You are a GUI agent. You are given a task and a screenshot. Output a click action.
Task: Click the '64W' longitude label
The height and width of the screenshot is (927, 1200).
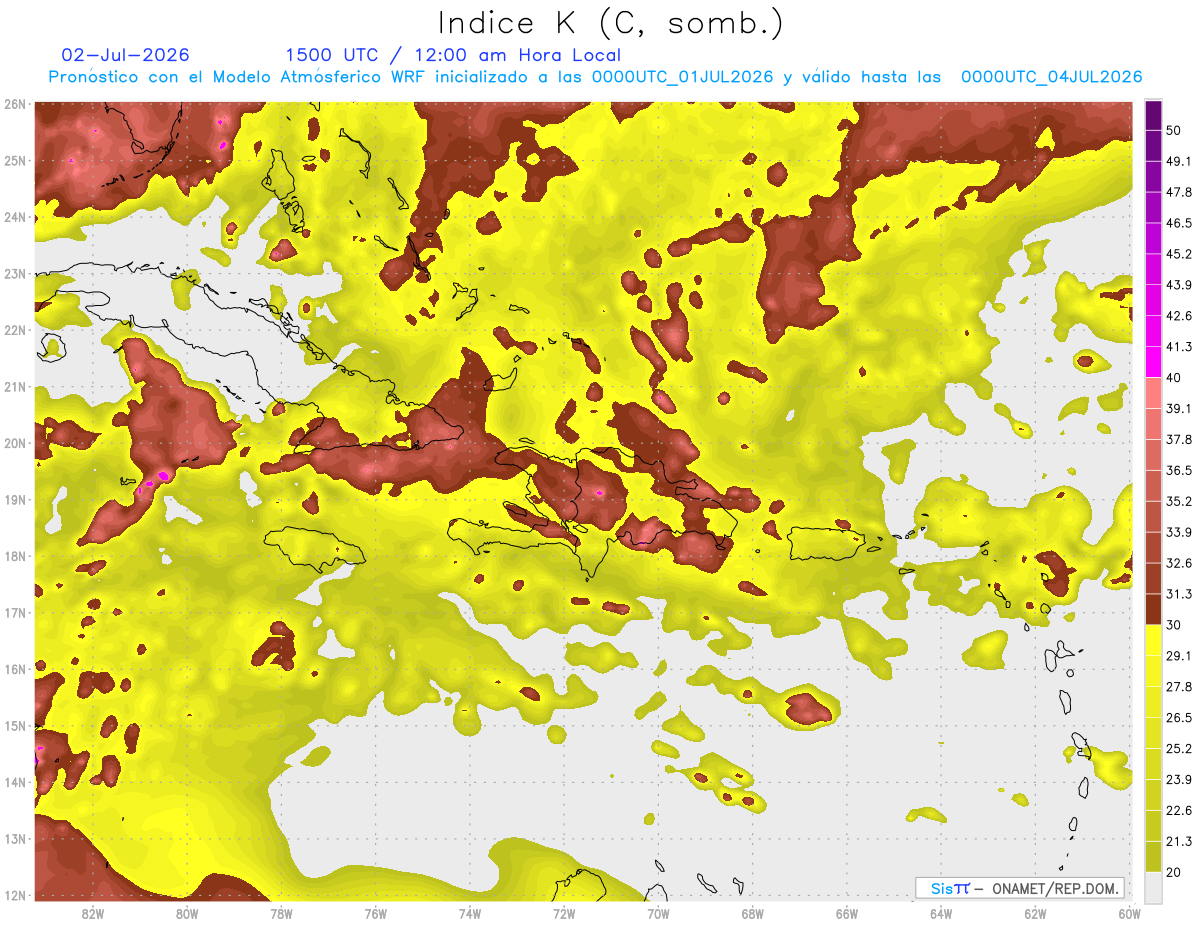click(x=941, y=913)
